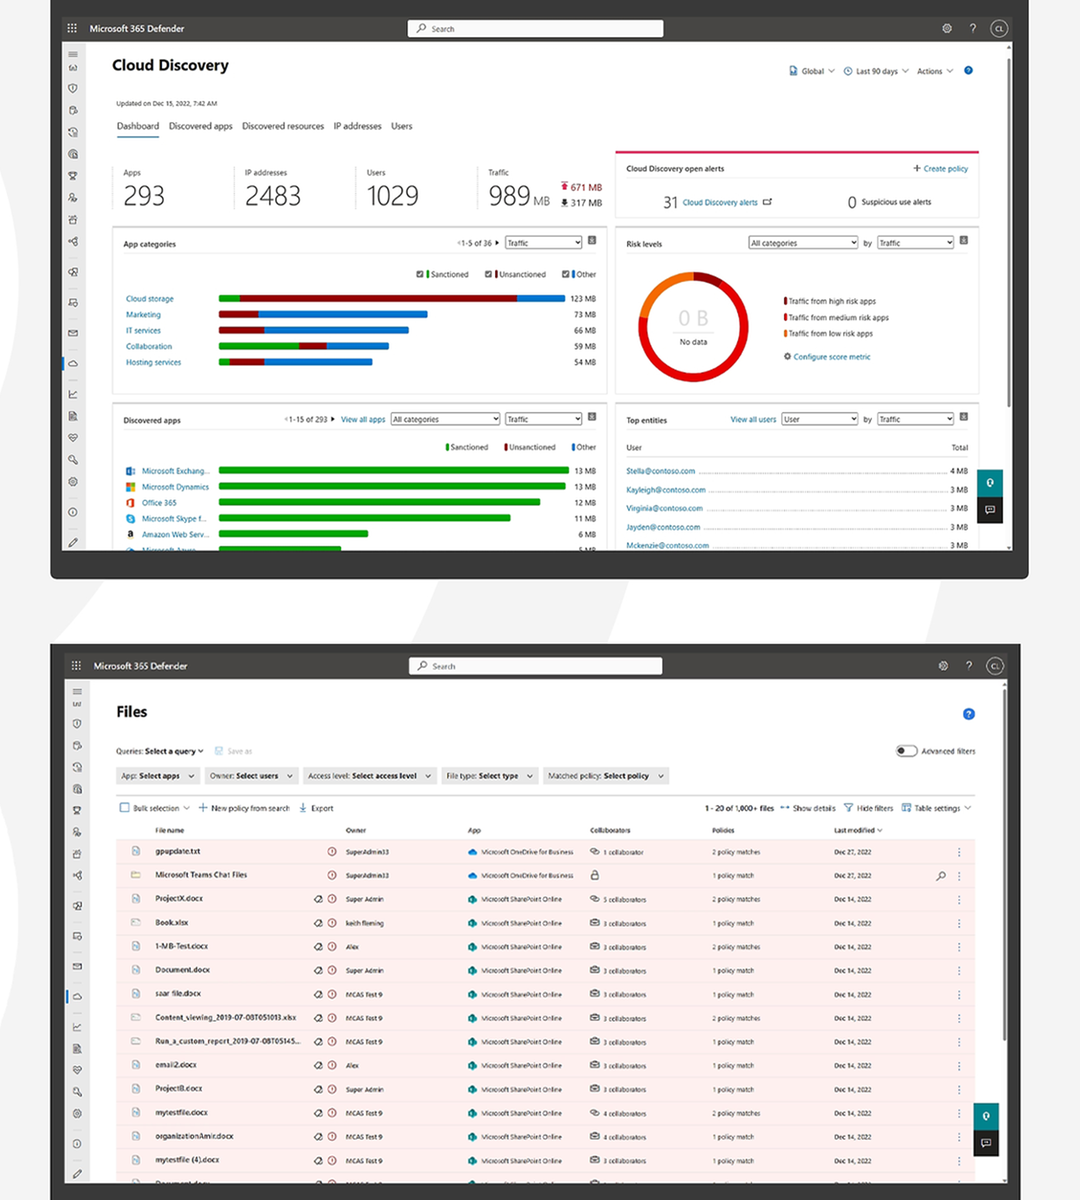Uncheck Unsanctioned in App categories legend
Viewport: 1080px width, 1200px height.
tap(489, 274)
